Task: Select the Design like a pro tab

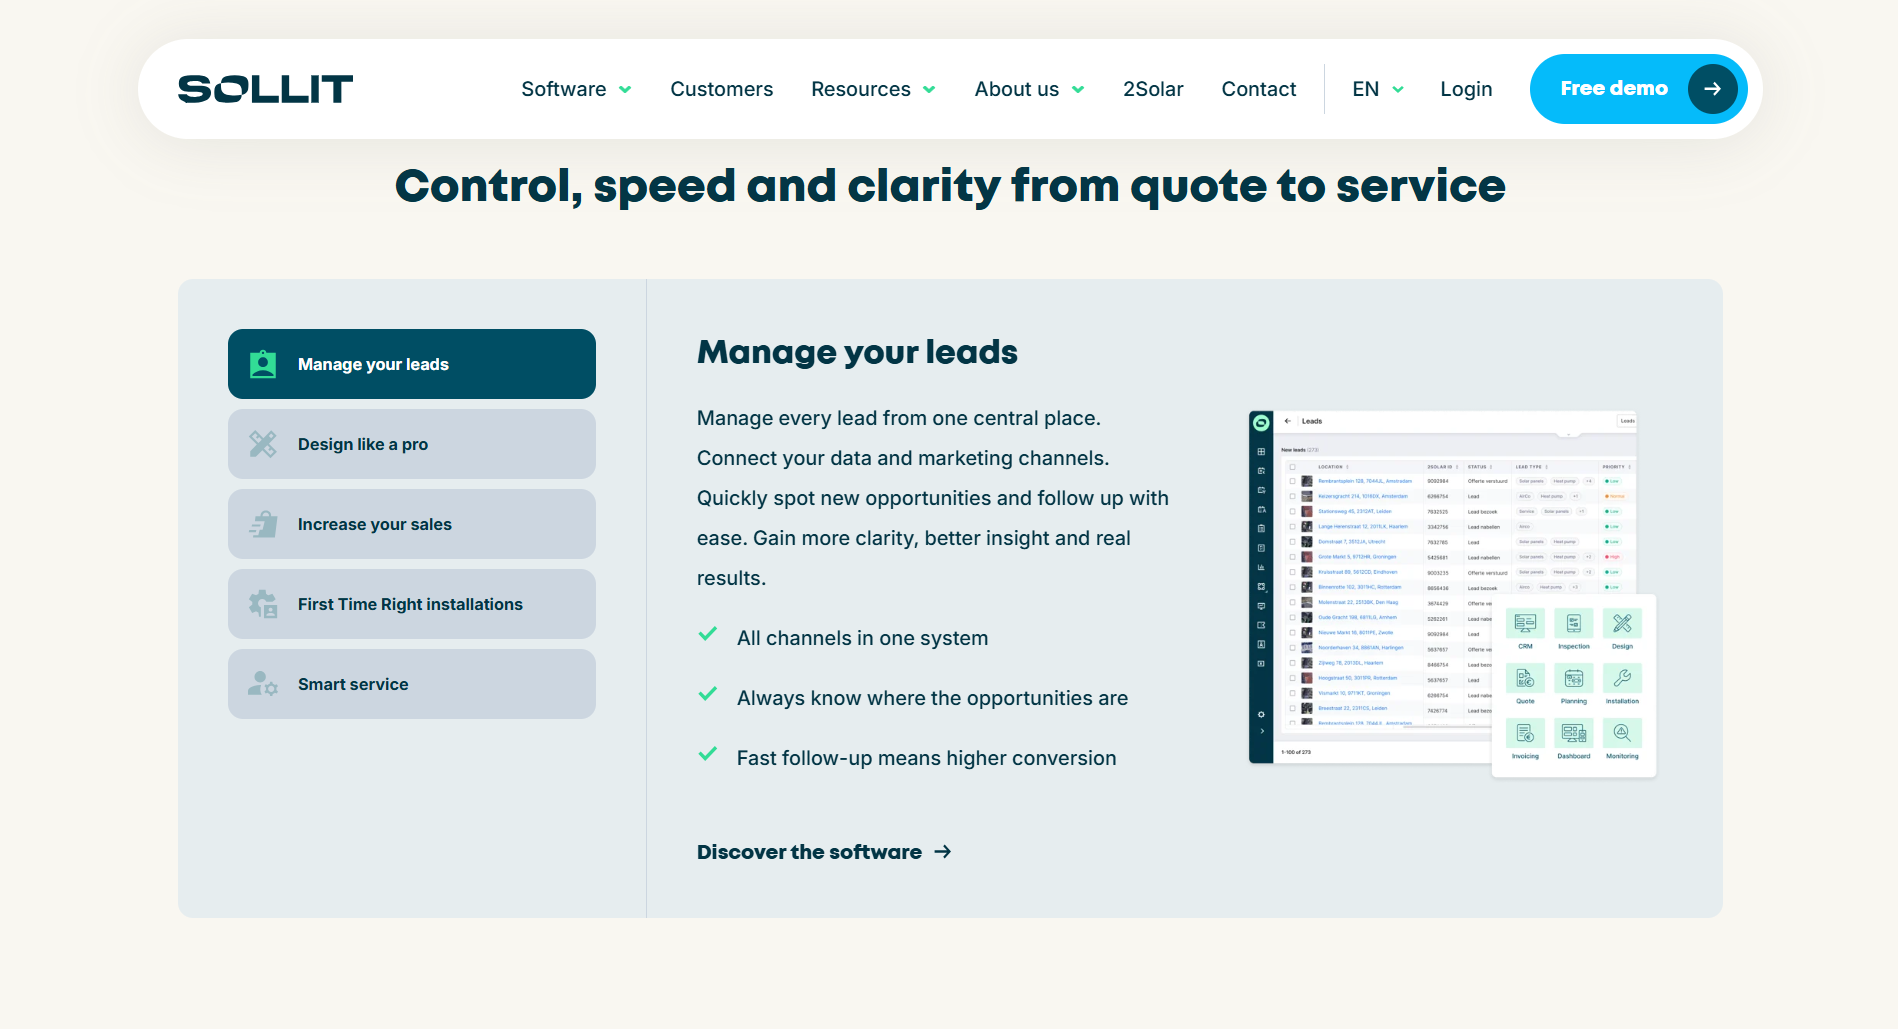Action: click(x=412, y=444)
